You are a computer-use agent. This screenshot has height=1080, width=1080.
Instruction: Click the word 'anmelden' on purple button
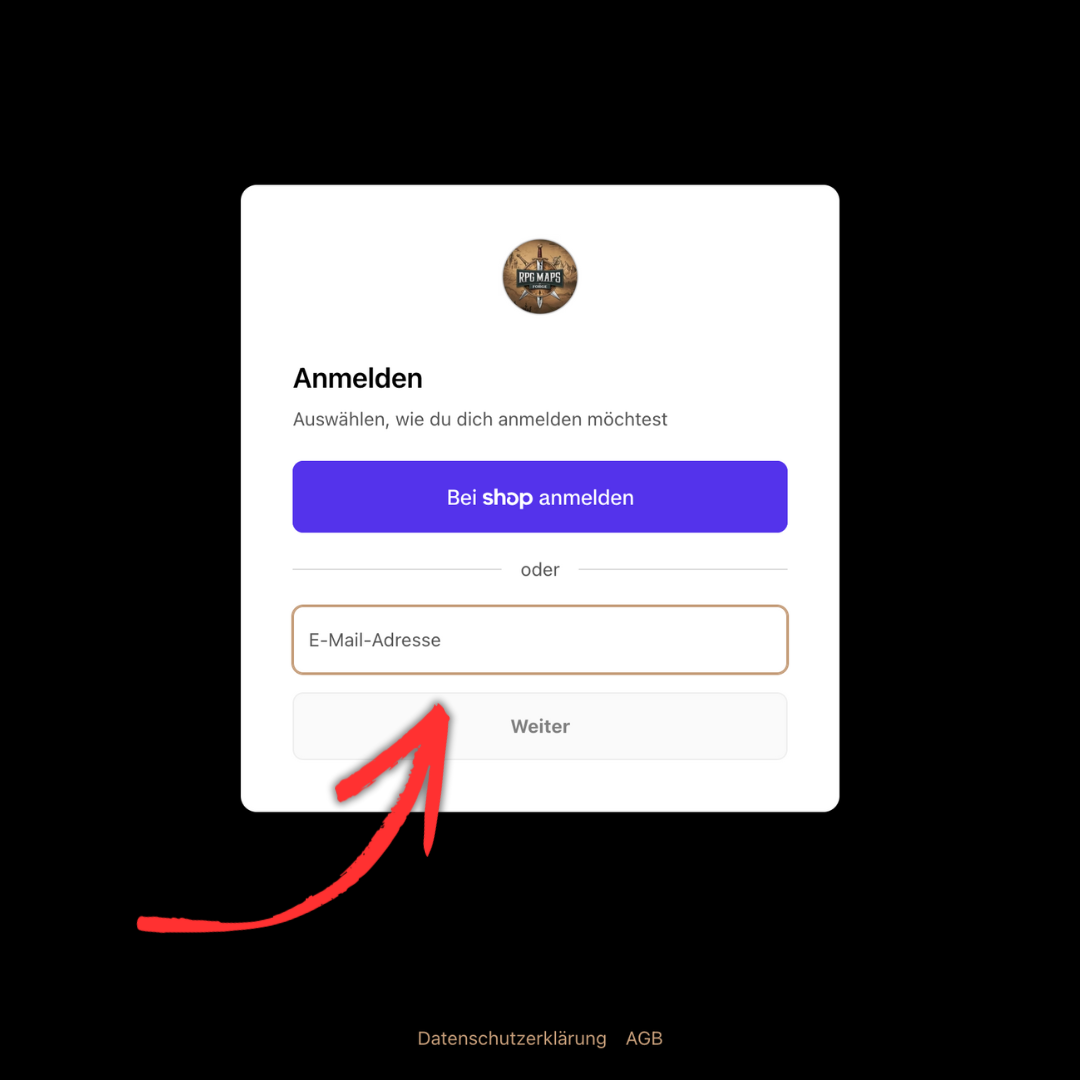pyautogui.click(x=586, y=497)
